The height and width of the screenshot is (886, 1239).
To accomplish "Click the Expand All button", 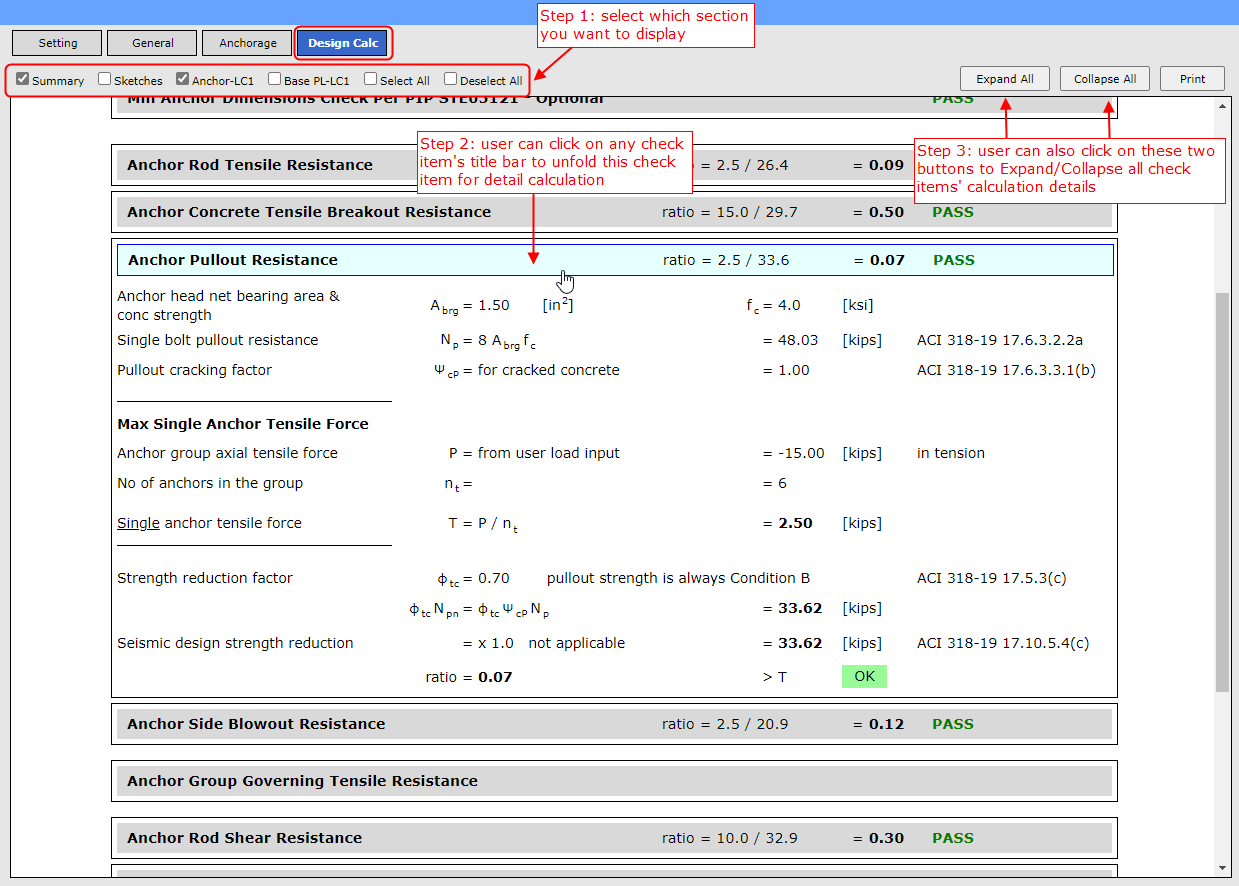I will (1004, 79).
